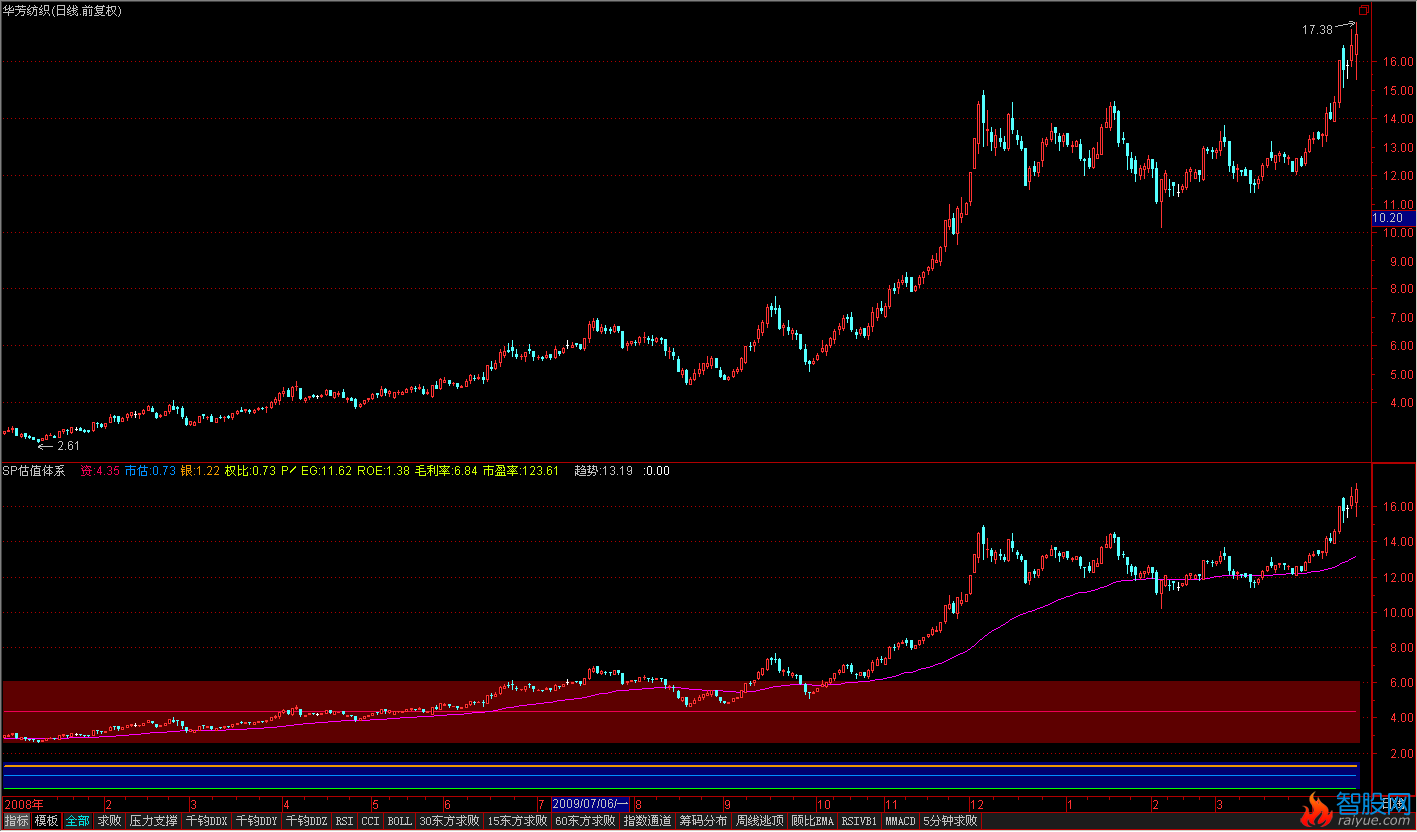Switch to 指数通道 indicator
This screenshot has height=832, width=1417.
click(x=648, y=821)
